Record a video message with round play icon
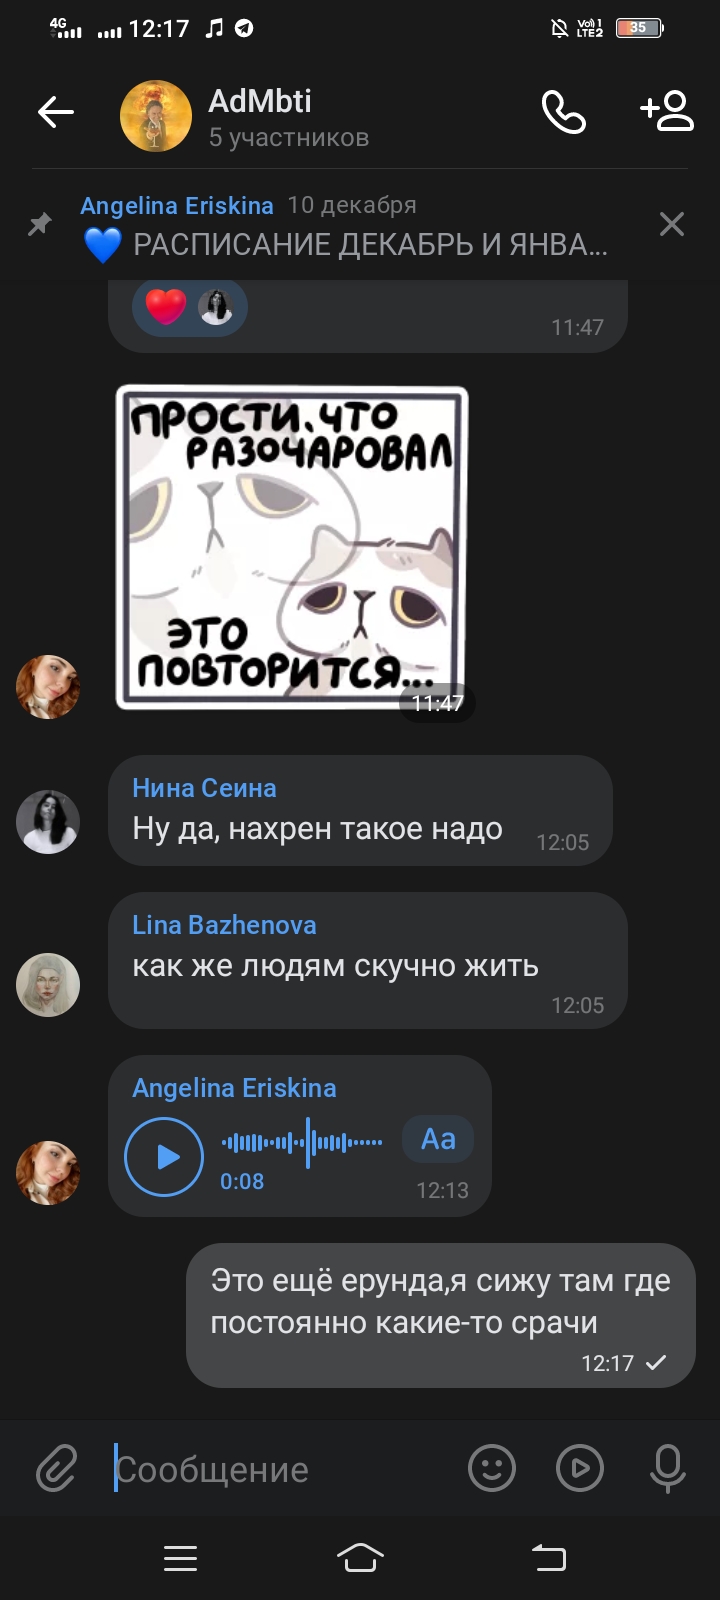 click(x=580, y=1469)
